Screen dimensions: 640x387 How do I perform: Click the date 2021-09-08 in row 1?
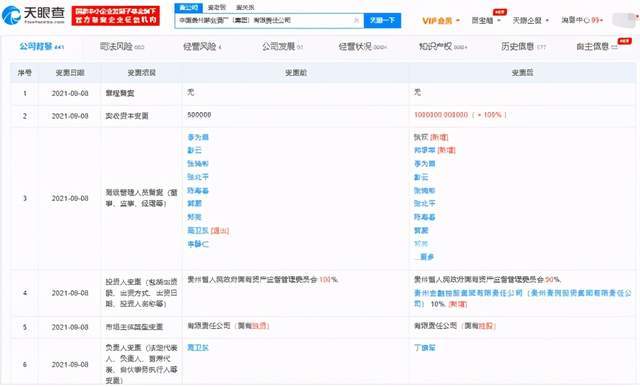pyautogui.click(x=70, y=93)
